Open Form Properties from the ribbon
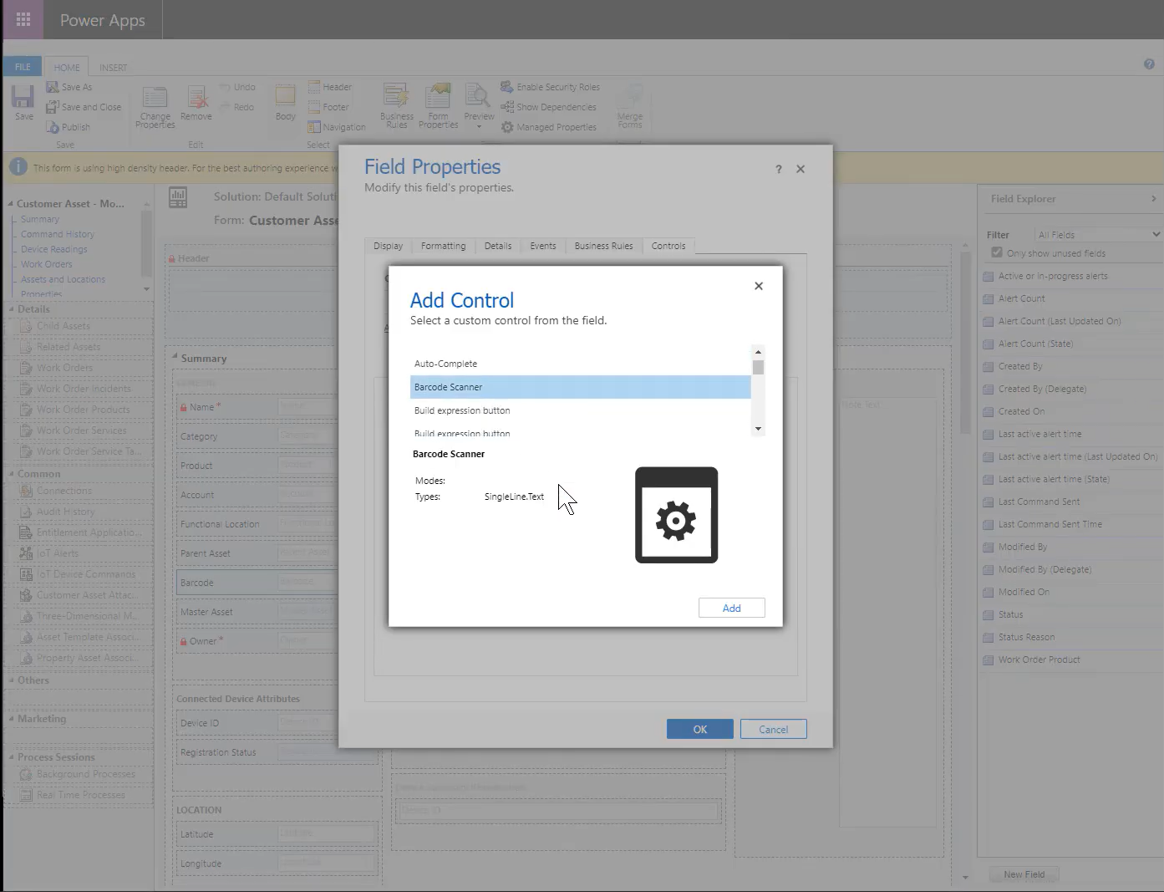 click(x=438, y=103)
